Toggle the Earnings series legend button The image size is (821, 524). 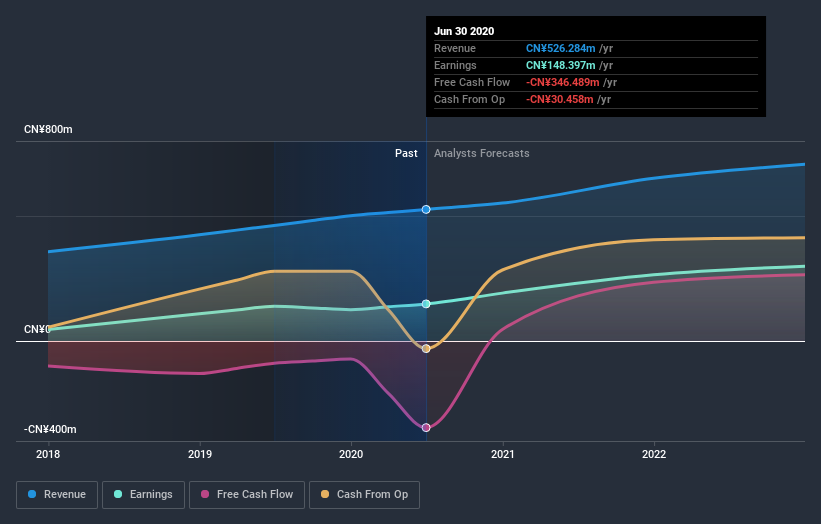point(143,495)
